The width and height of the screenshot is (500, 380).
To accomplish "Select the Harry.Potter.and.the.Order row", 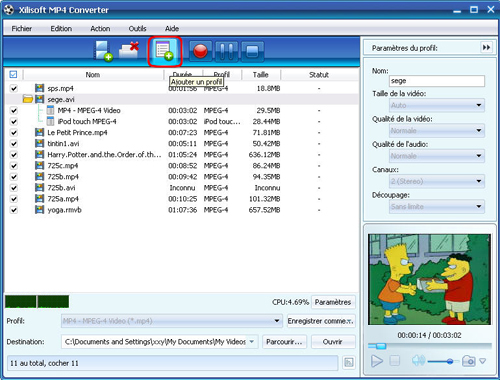I will click(x=182, y=155).
